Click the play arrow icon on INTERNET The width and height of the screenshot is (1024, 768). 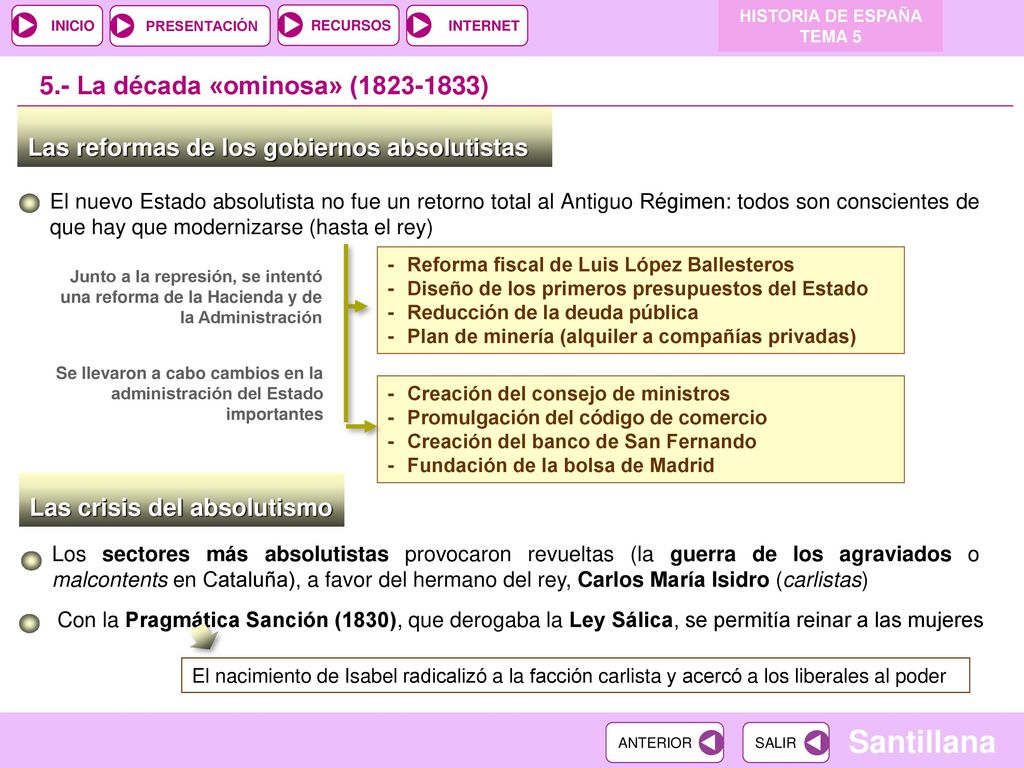coord(419,25)
